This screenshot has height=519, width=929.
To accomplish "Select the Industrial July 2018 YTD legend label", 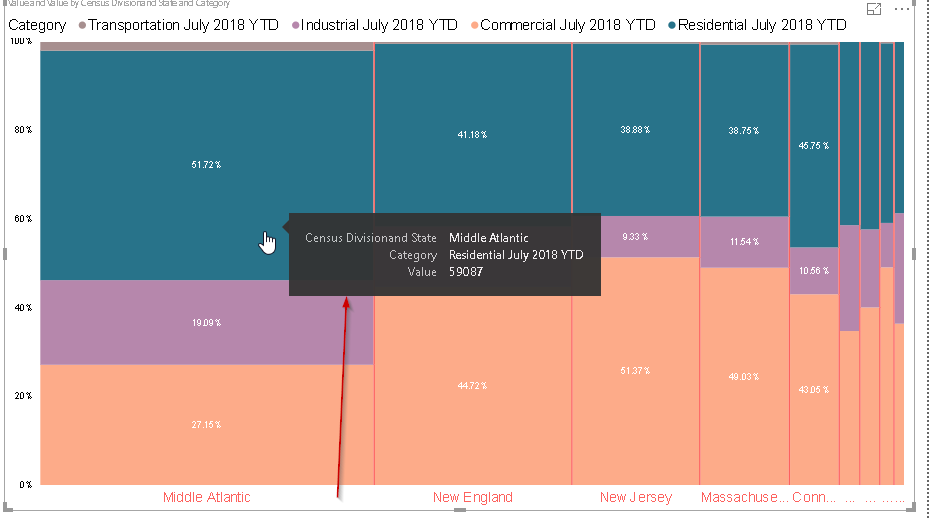I will pyautogui.click(x=379, y=25).
